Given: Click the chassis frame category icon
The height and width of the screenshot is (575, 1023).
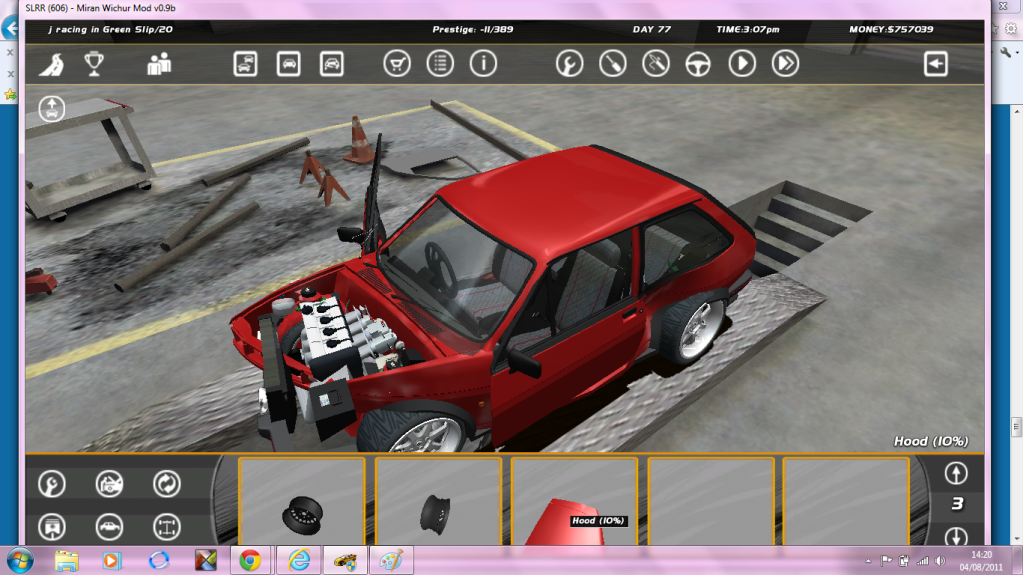Looking at the screenshot, I should click(x=166, y=527).
